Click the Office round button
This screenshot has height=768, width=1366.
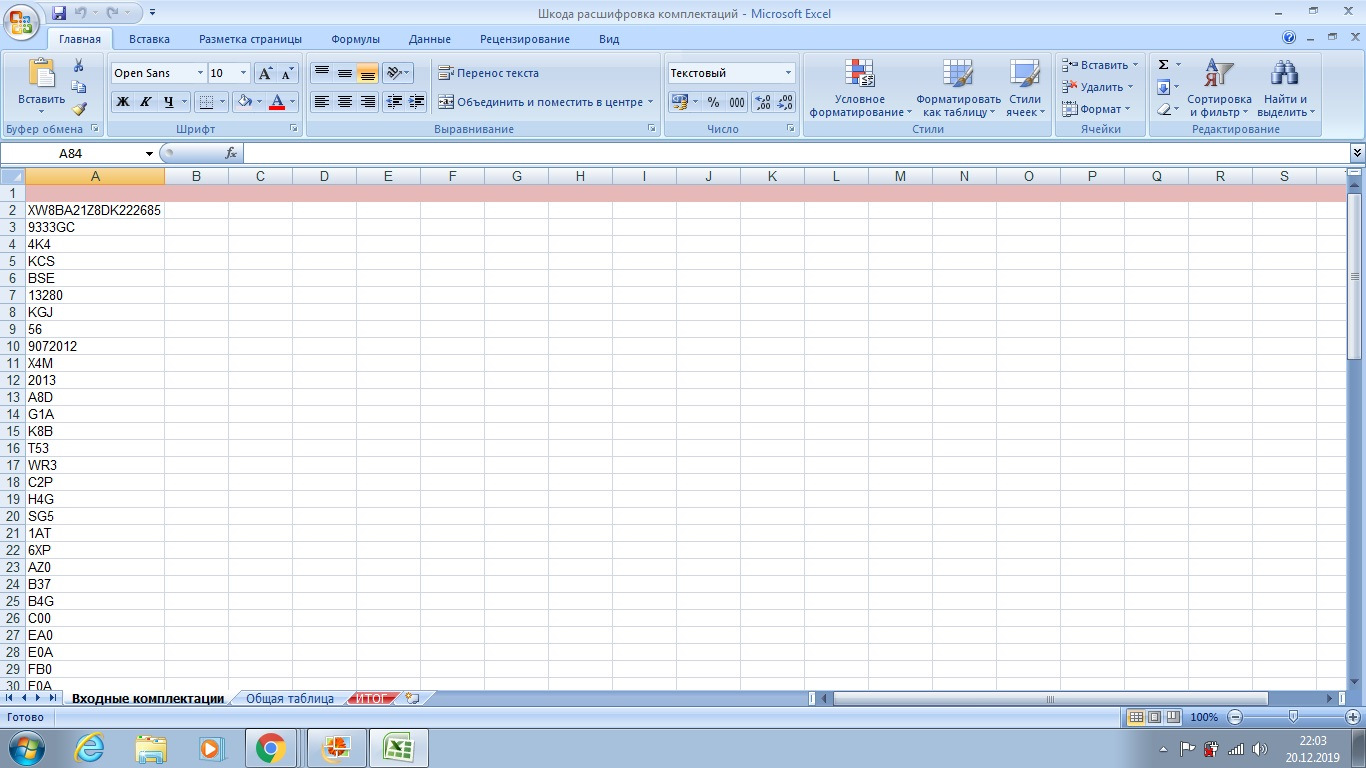(22, 22)
